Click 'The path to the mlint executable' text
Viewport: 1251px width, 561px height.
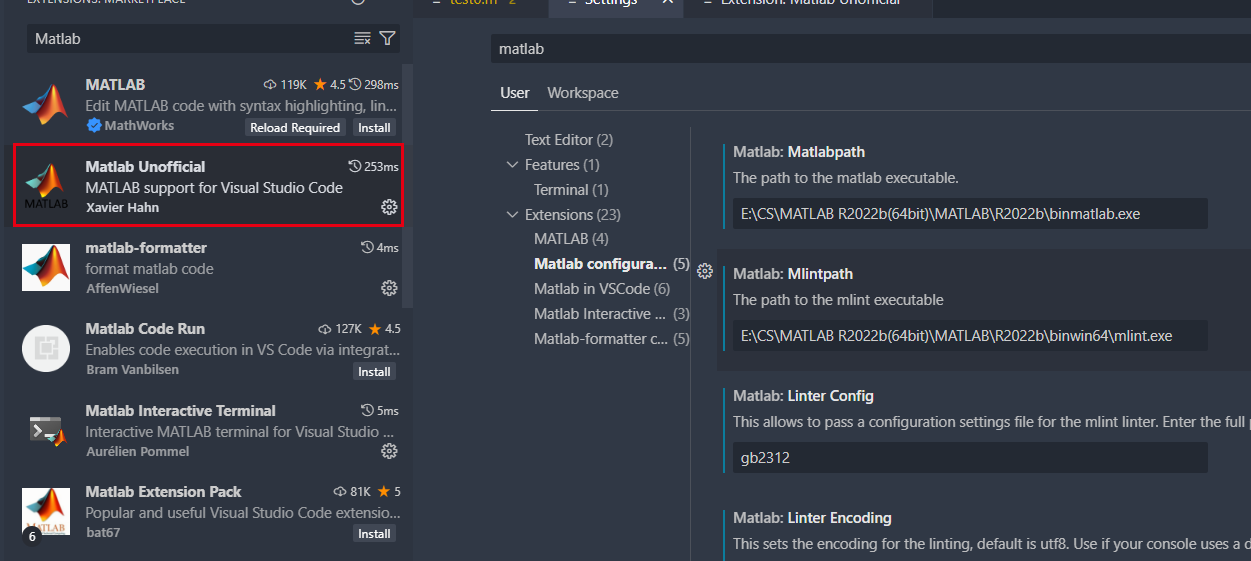[x=838, y=300]
